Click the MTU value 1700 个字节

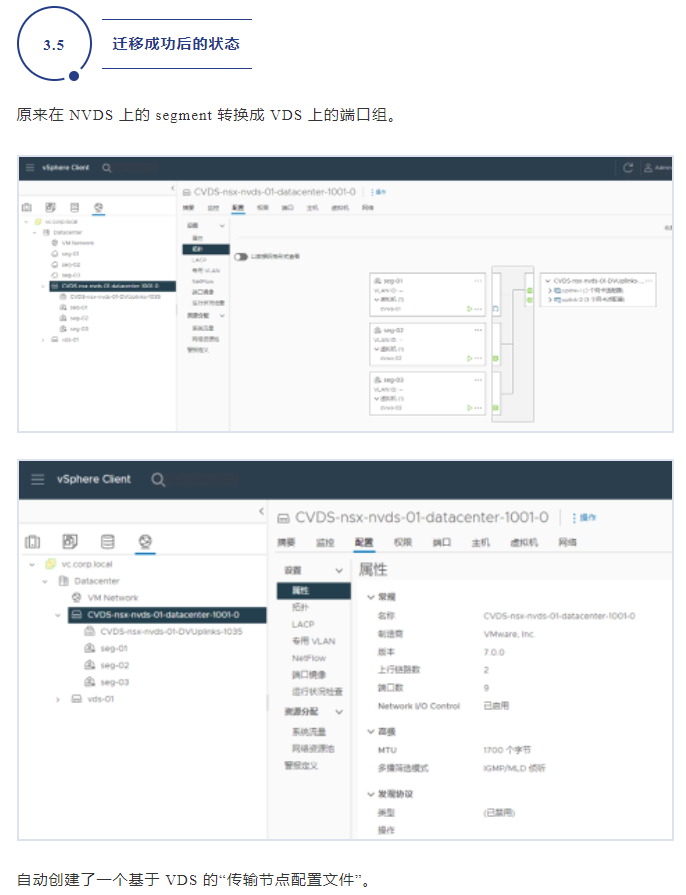click(507, 750)
